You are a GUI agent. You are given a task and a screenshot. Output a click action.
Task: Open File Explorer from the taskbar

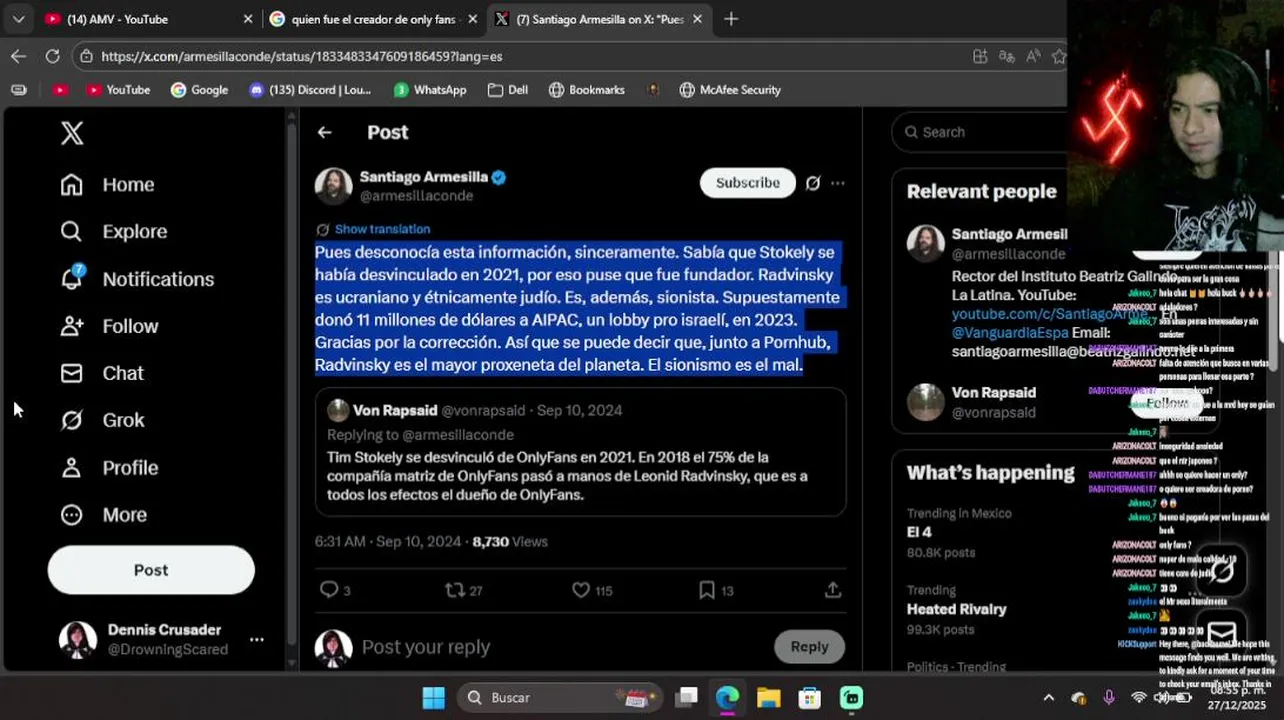coord(768,698)
